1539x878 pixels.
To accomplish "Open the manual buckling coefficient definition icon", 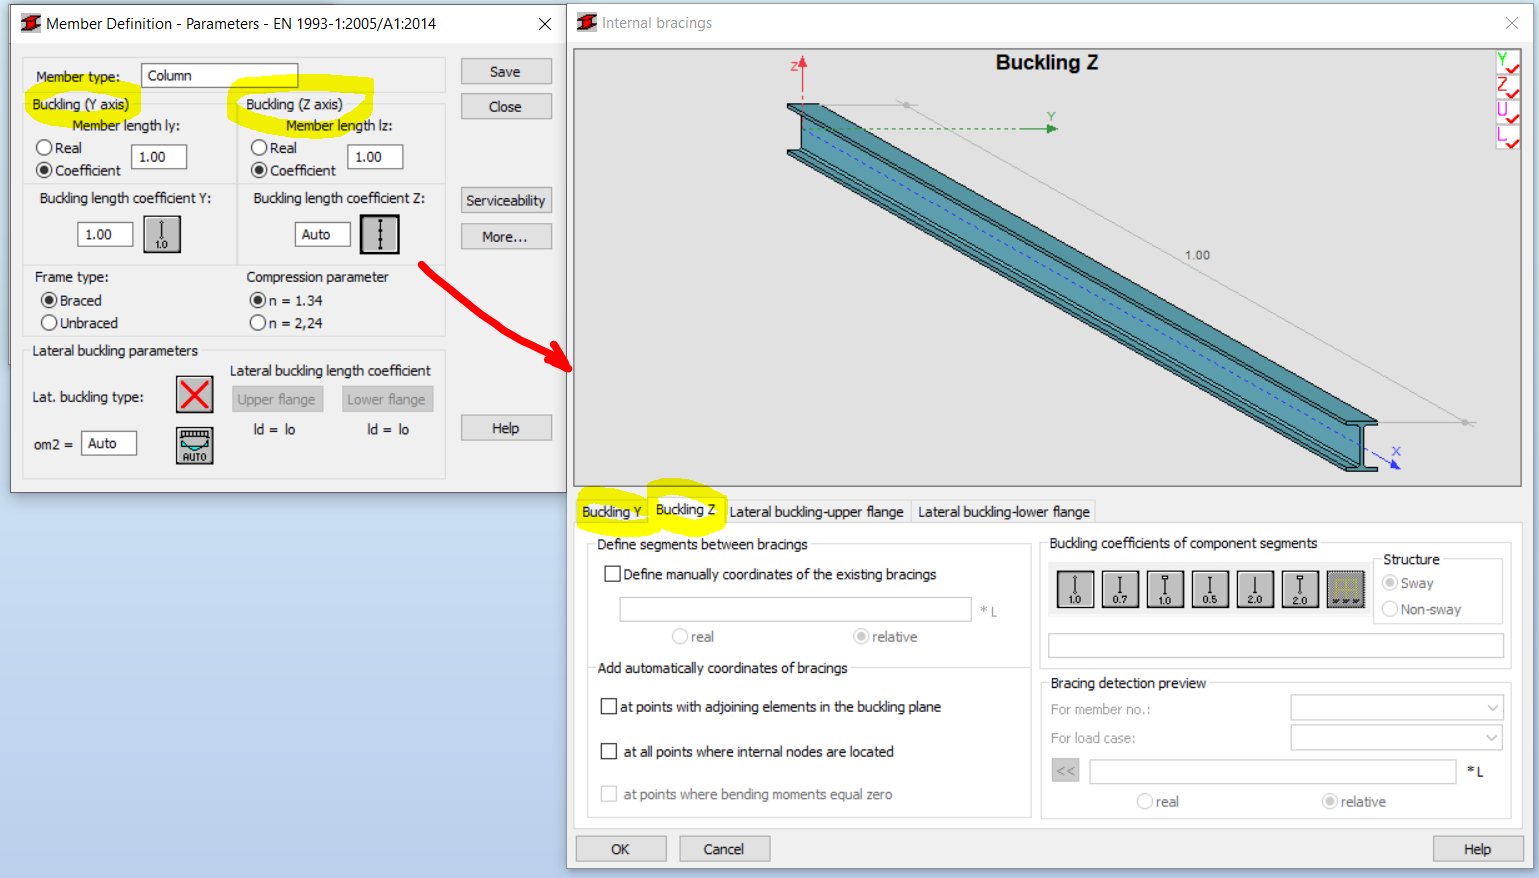I will [1344, 589].
